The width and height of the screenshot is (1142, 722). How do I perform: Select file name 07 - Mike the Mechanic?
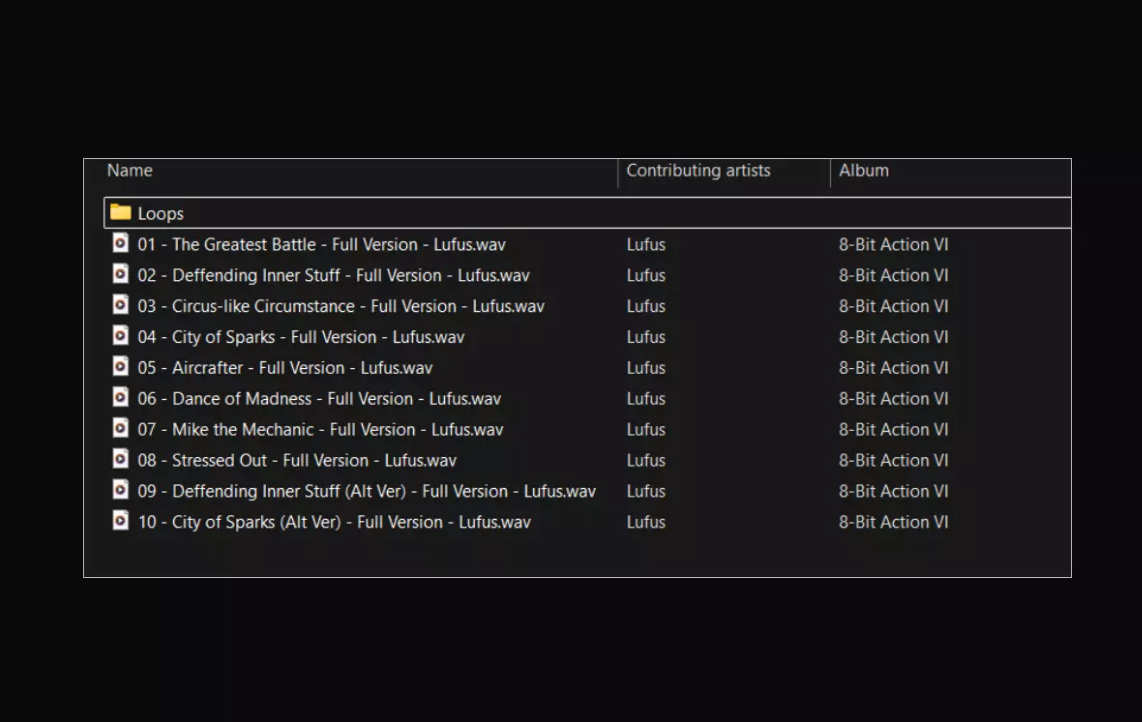point(320,429)
